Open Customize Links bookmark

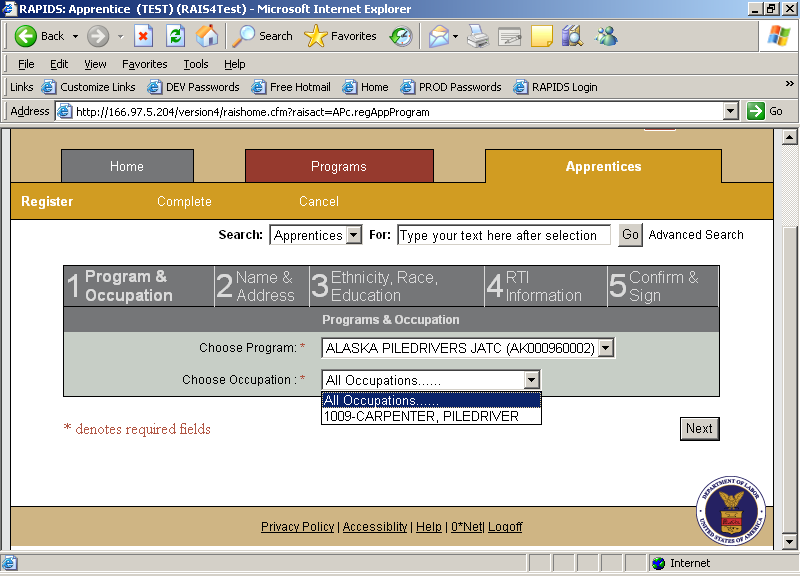point(89,87)
